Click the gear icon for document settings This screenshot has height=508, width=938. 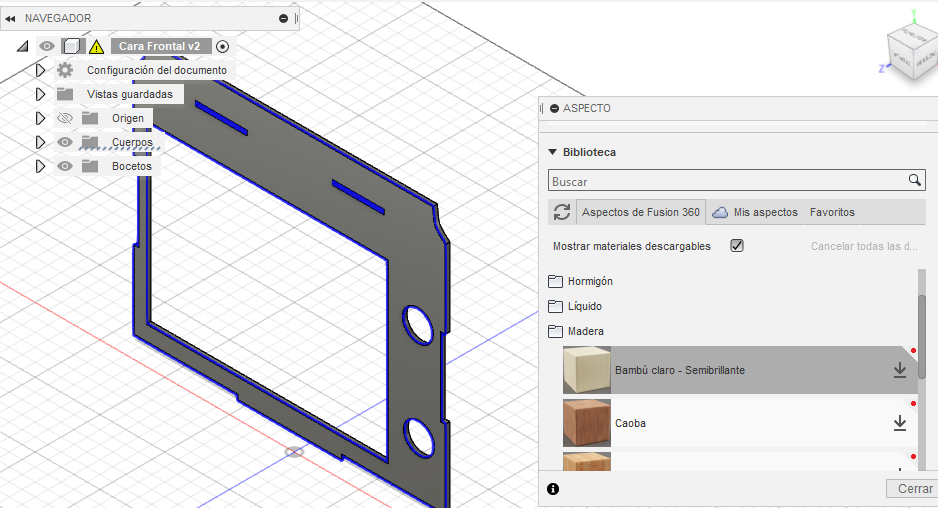(x=65, y=70)
